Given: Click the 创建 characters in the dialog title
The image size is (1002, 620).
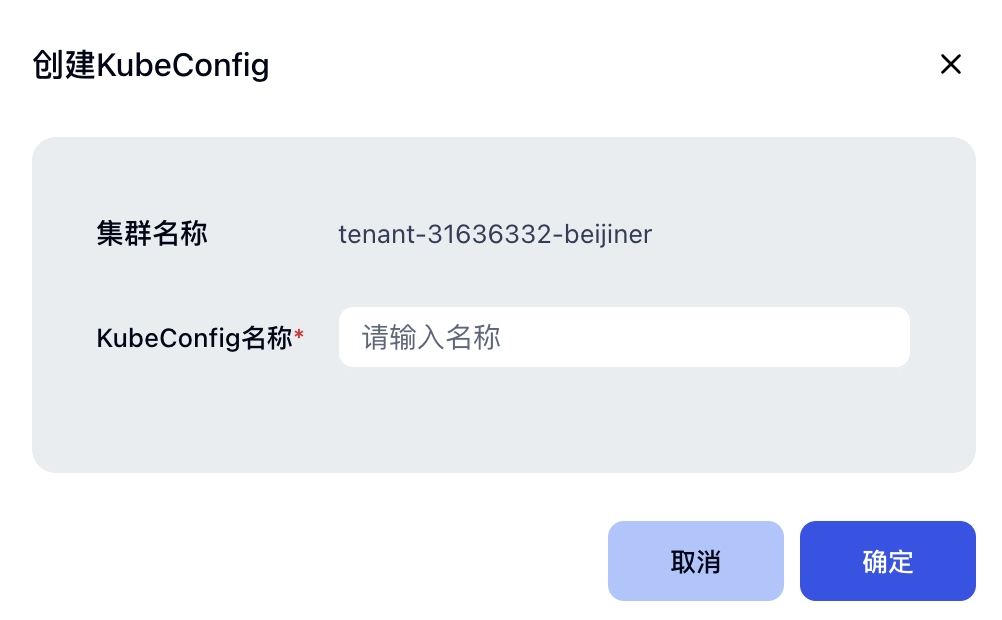Looking at the screenshot, I should [x=64, y=66].
